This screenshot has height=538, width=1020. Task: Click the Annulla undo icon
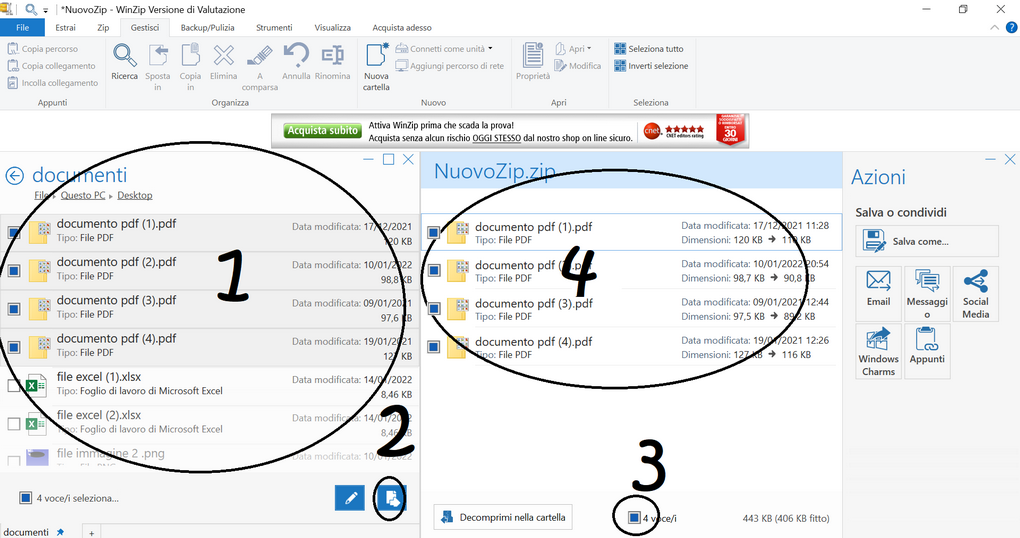[296, 62]
